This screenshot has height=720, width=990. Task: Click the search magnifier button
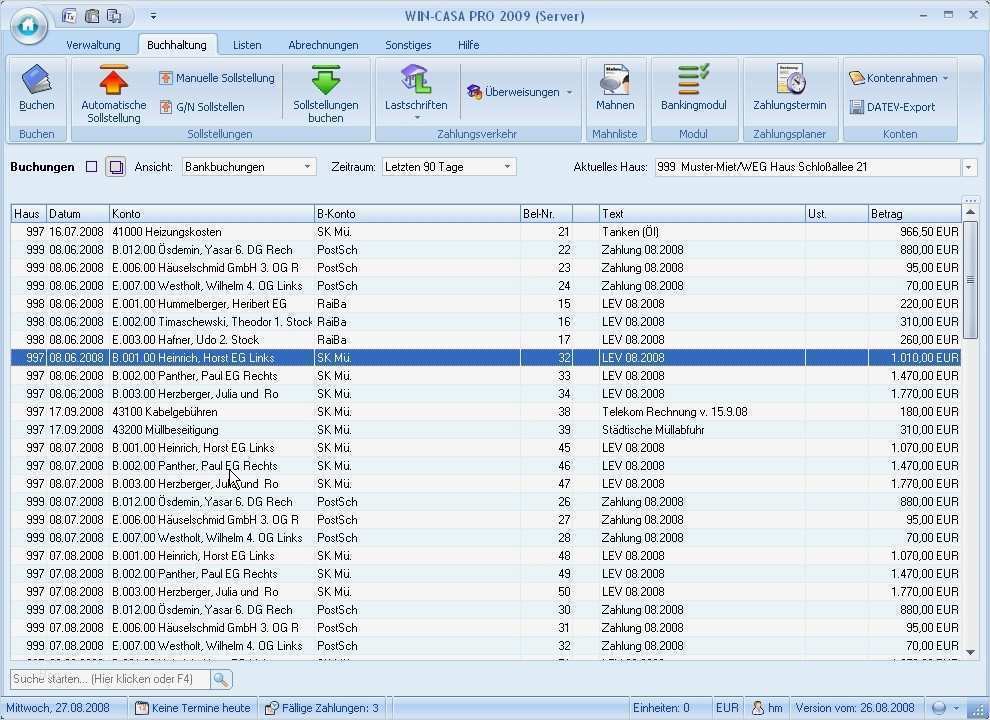click(x=221, y=679)
